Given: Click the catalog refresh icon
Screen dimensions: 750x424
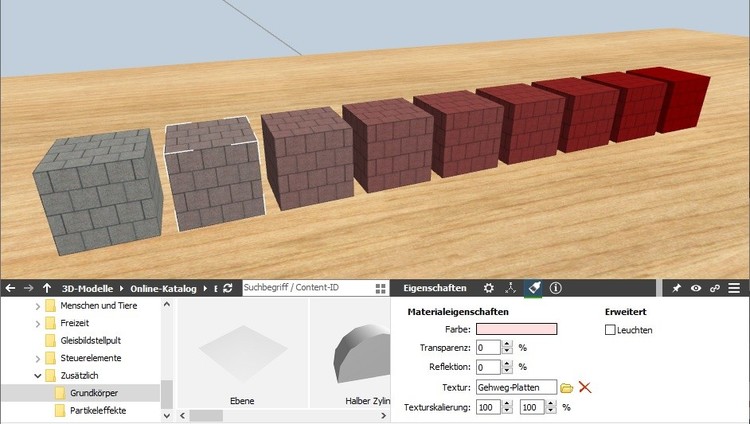Looking at the screenshot, I should (227, 288).
